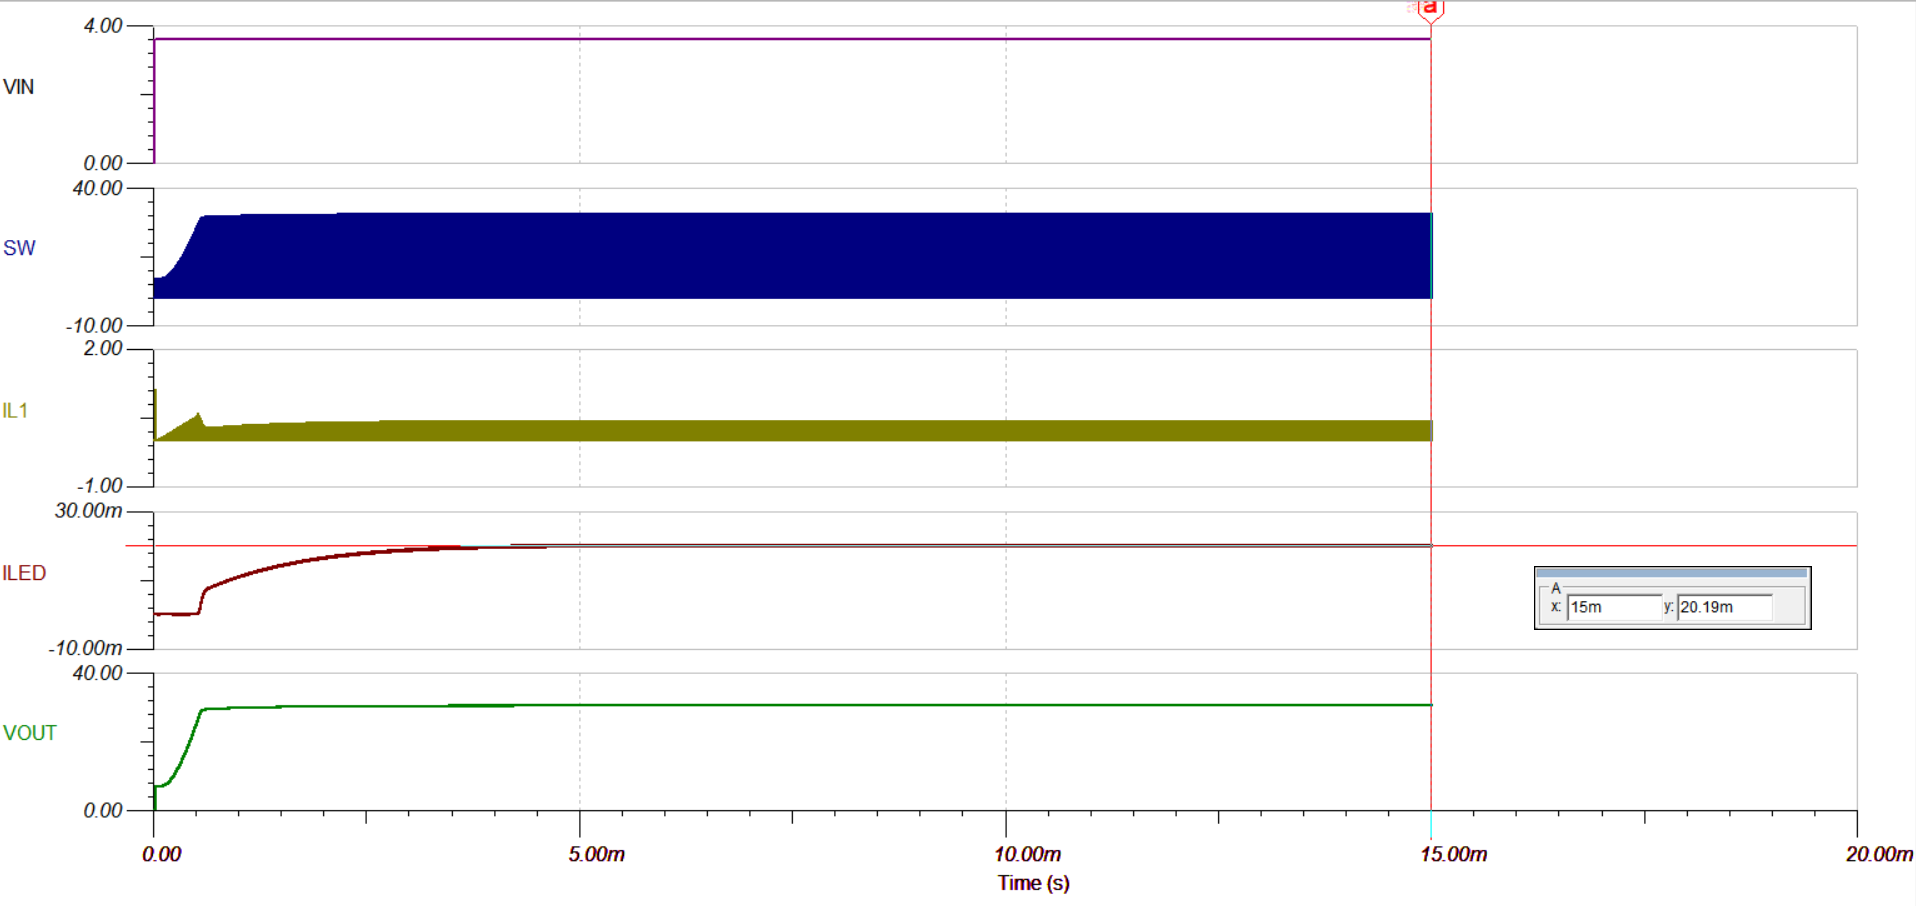1916x906 pixels.
Task: Click the cursor A x value field showing 15m
Action: coord(1614,607)
